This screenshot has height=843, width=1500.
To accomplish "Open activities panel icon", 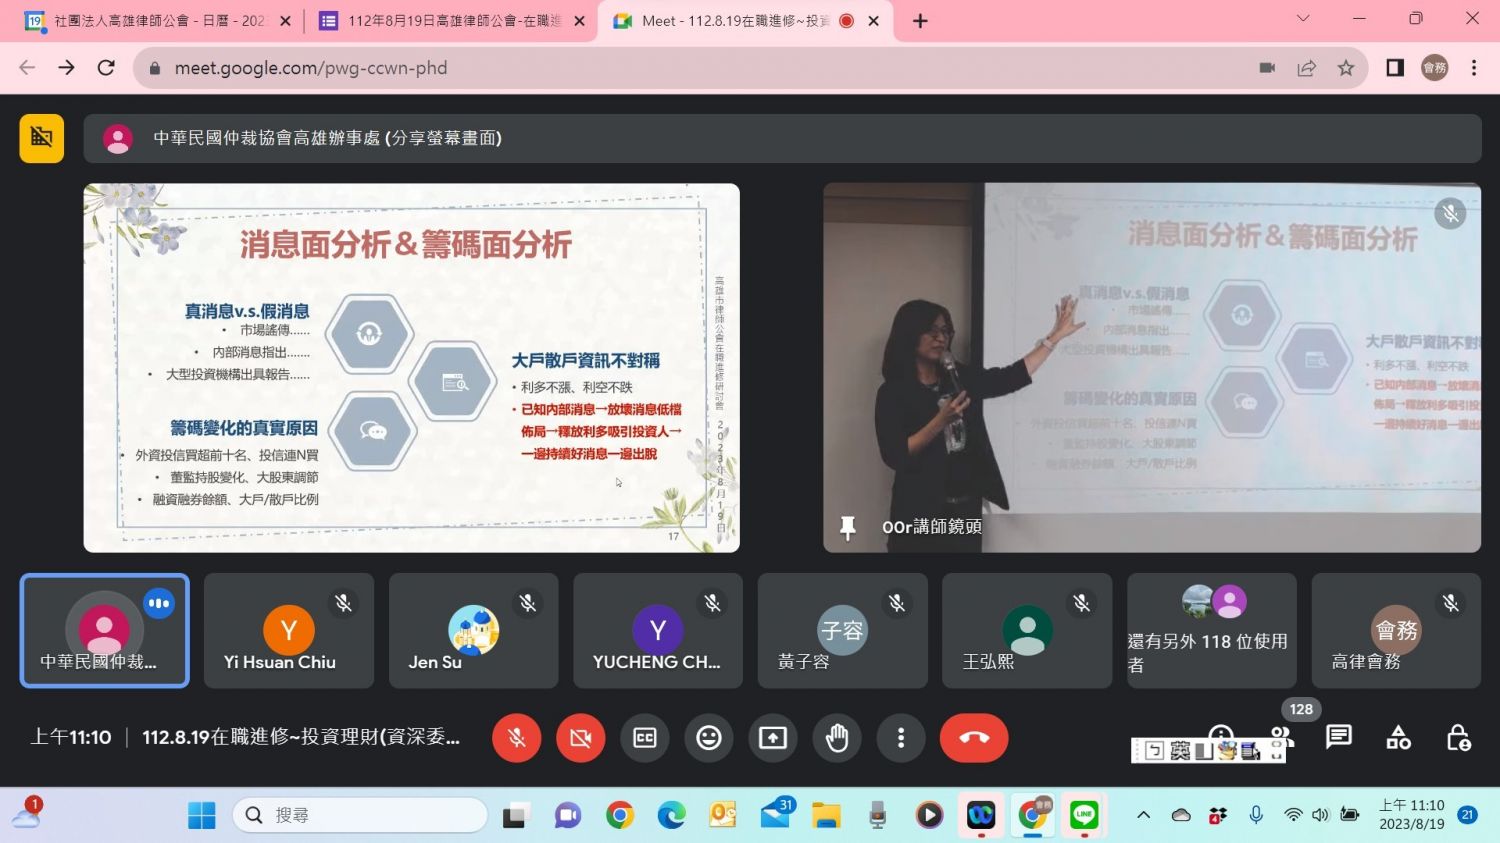I will coord(1399,738).
